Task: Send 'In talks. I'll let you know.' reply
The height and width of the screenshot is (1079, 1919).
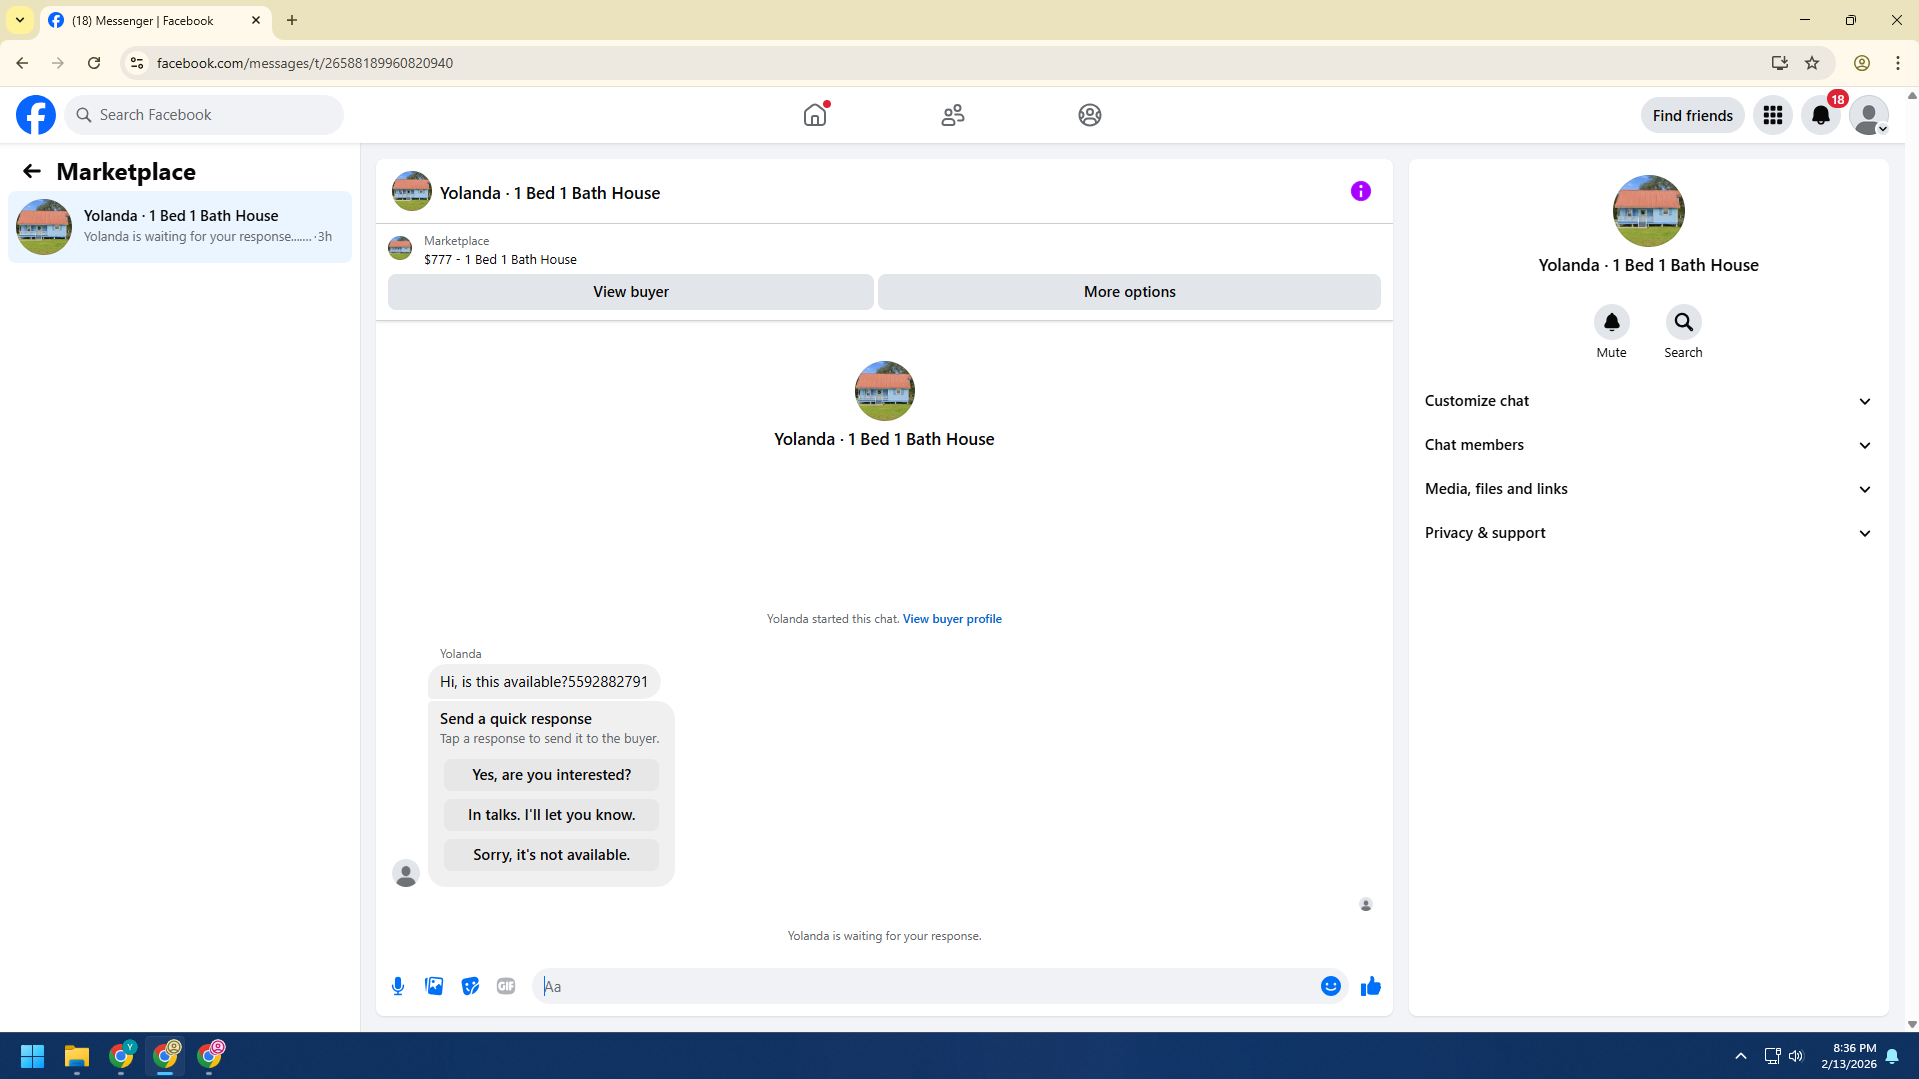Action: tap(551, 815)
